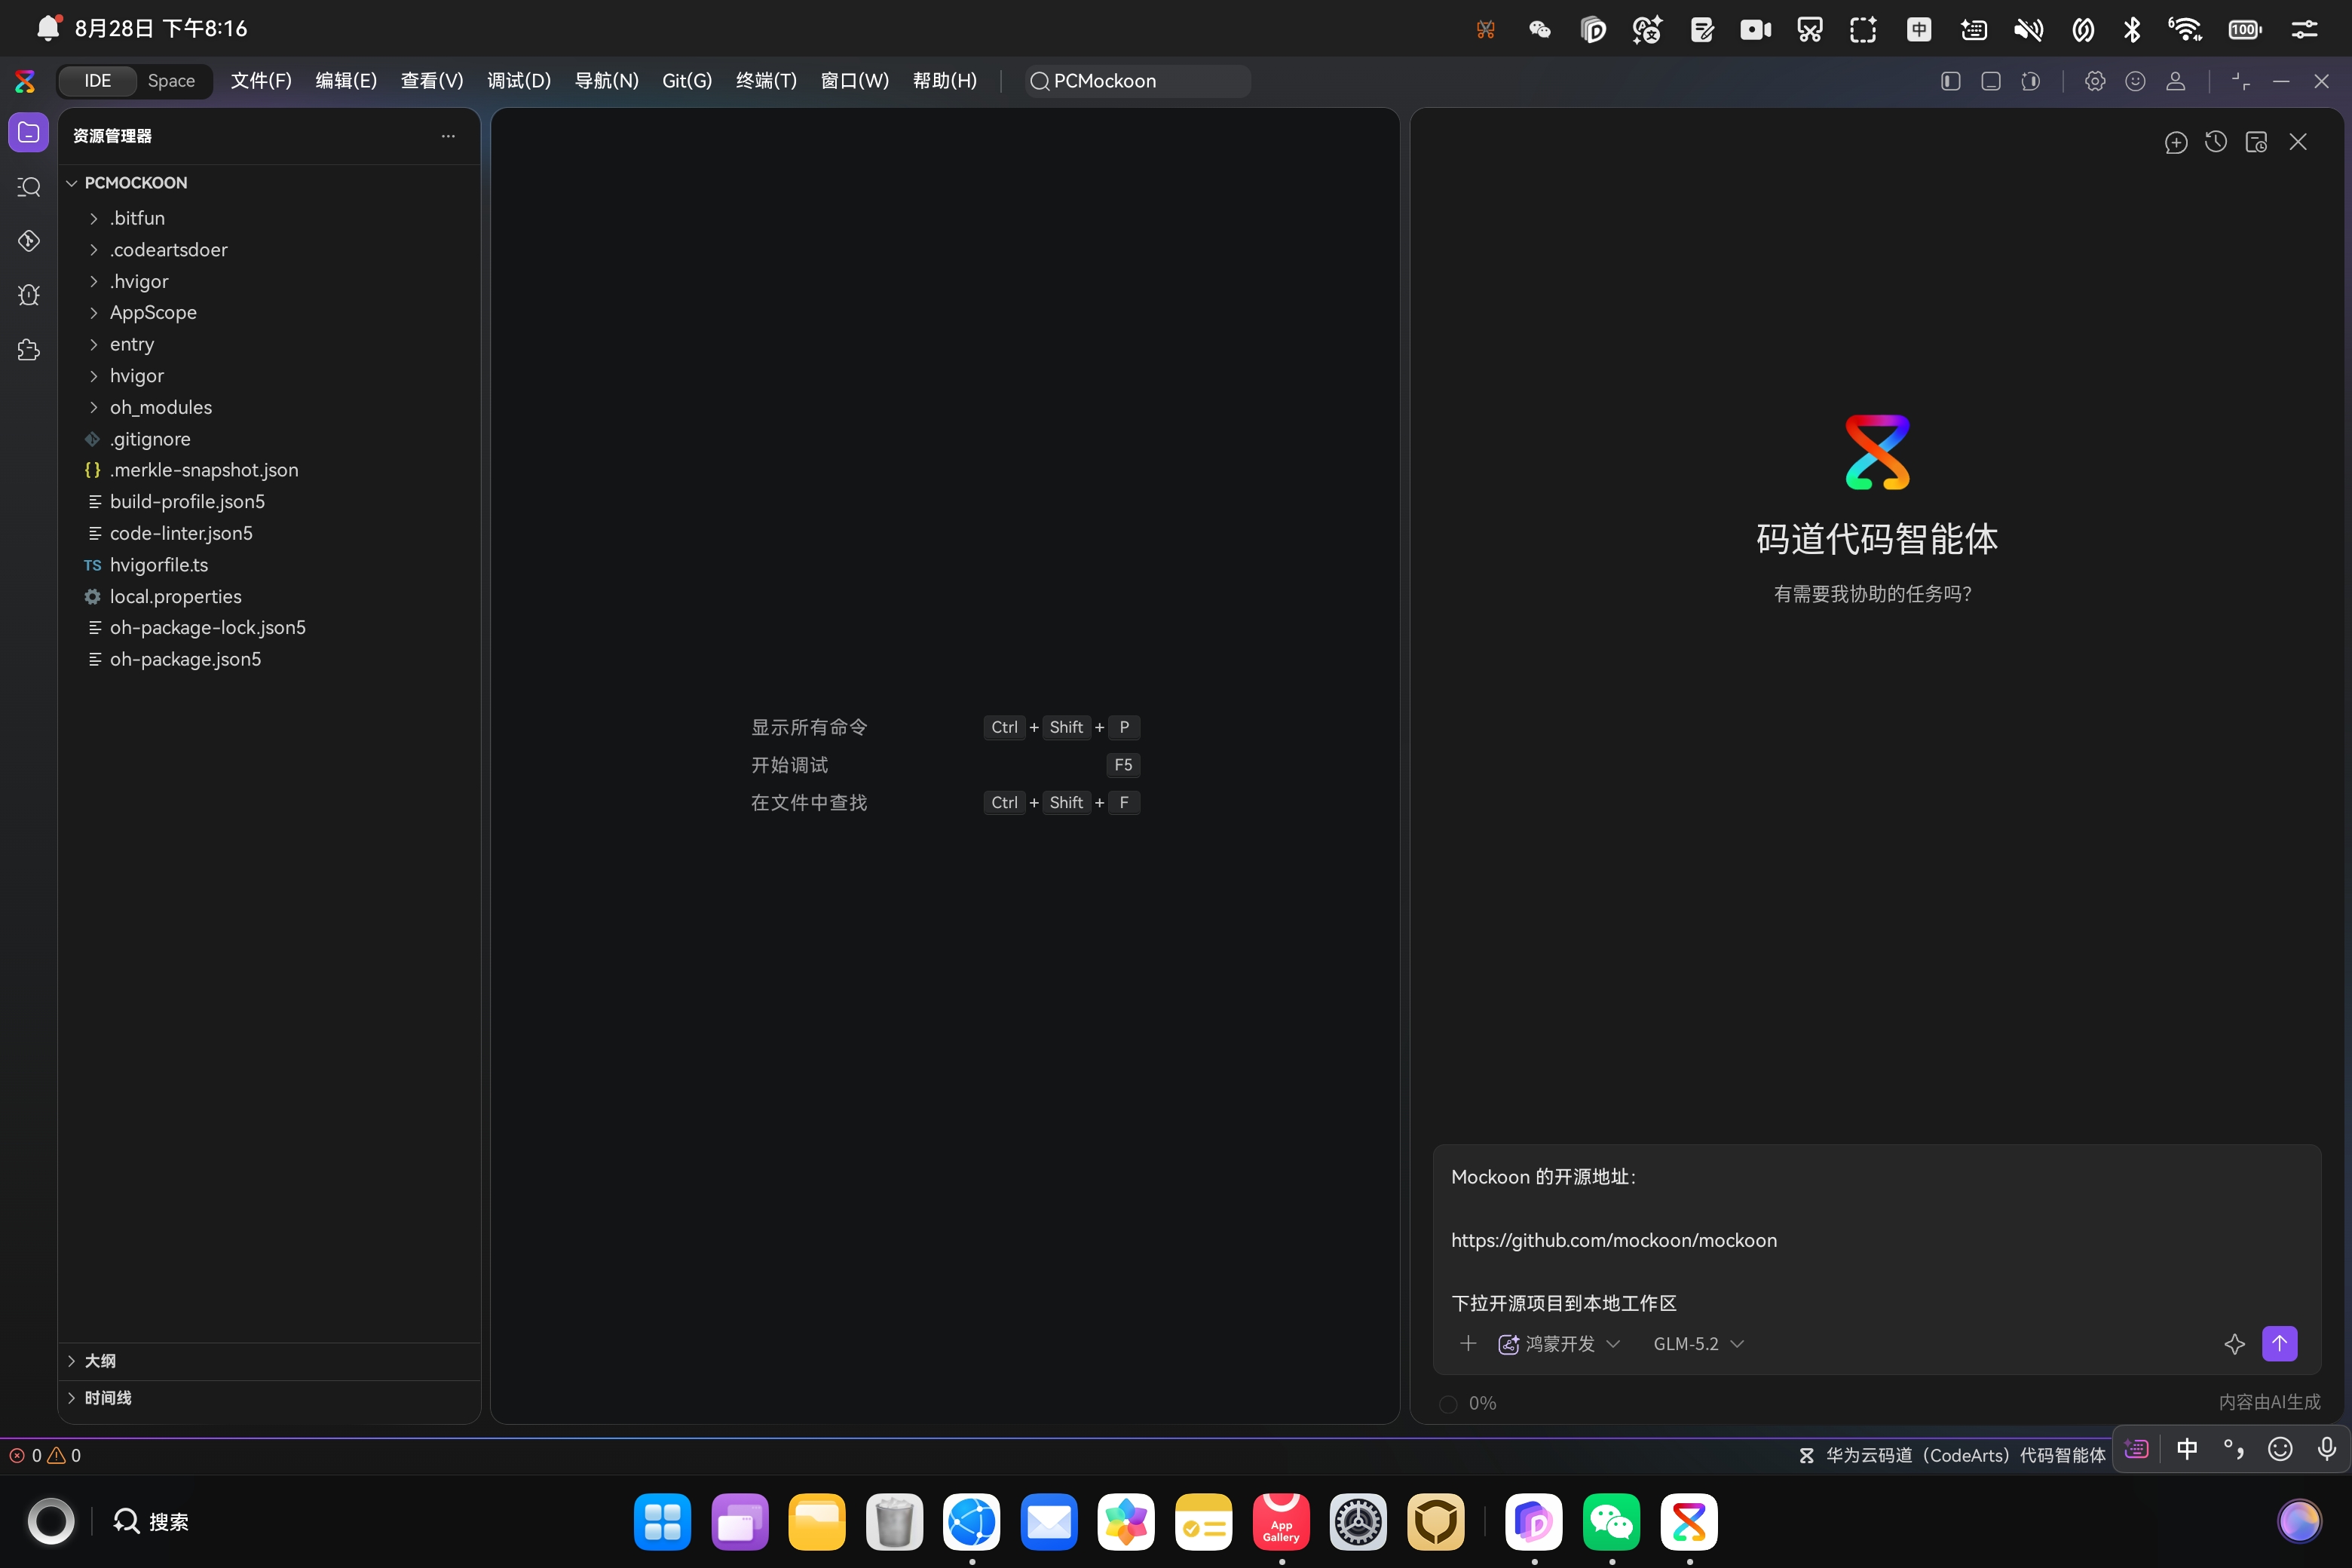The height and width of the screenshot is (1568, 2352).
Task: Toggle the left sidebar layout
Action: coord(1950,81)
